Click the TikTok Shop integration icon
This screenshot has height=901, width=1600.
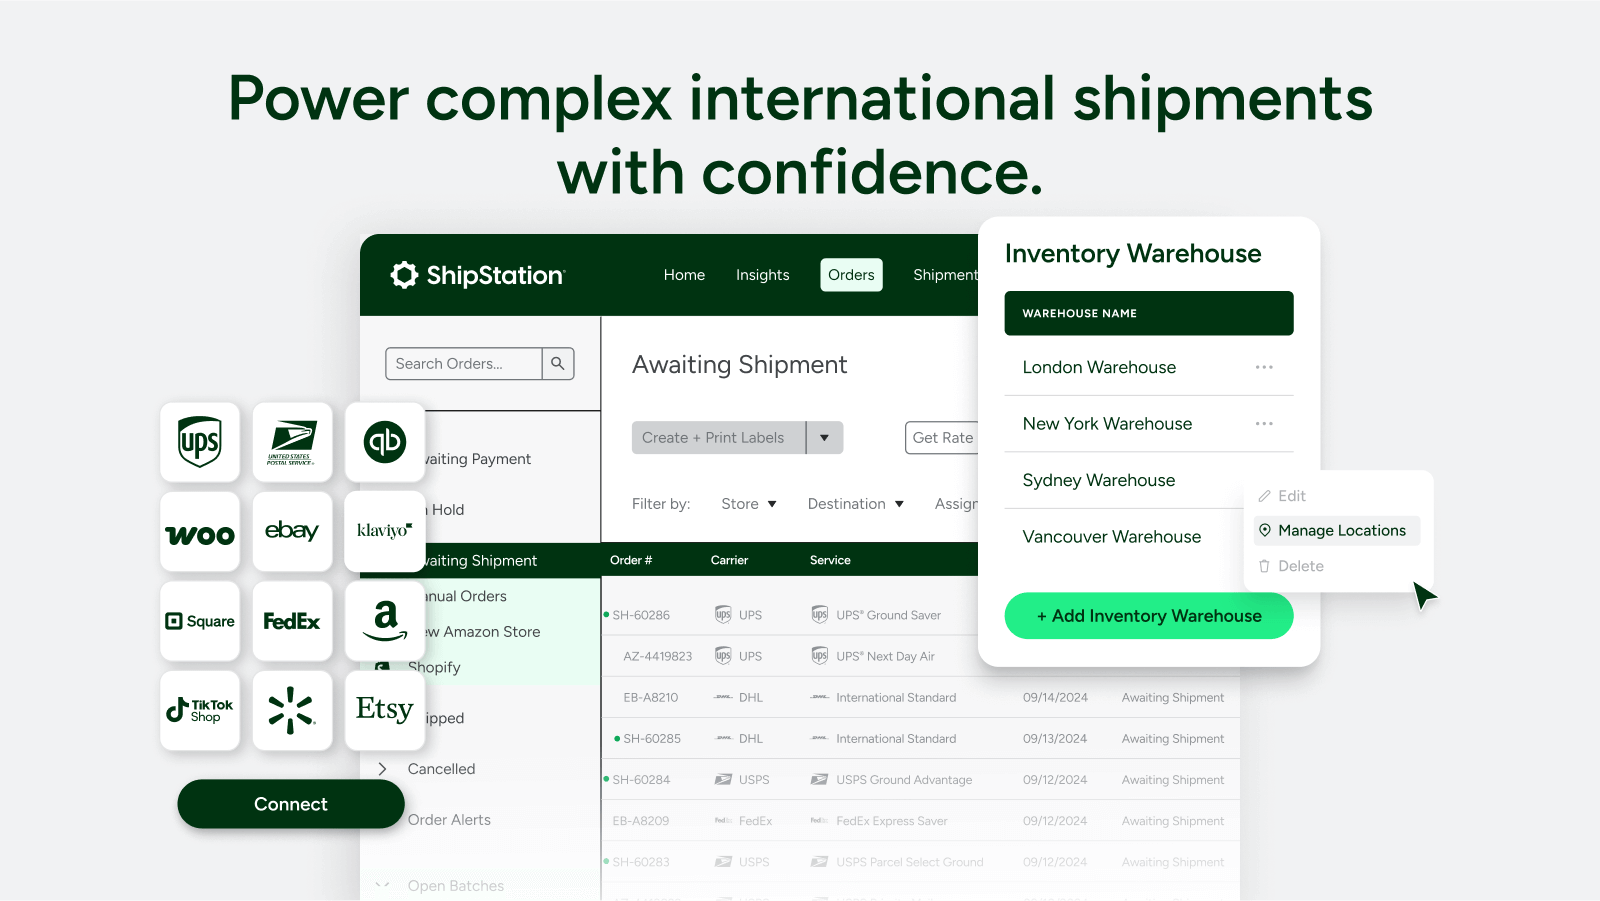[x=200, y=711]
